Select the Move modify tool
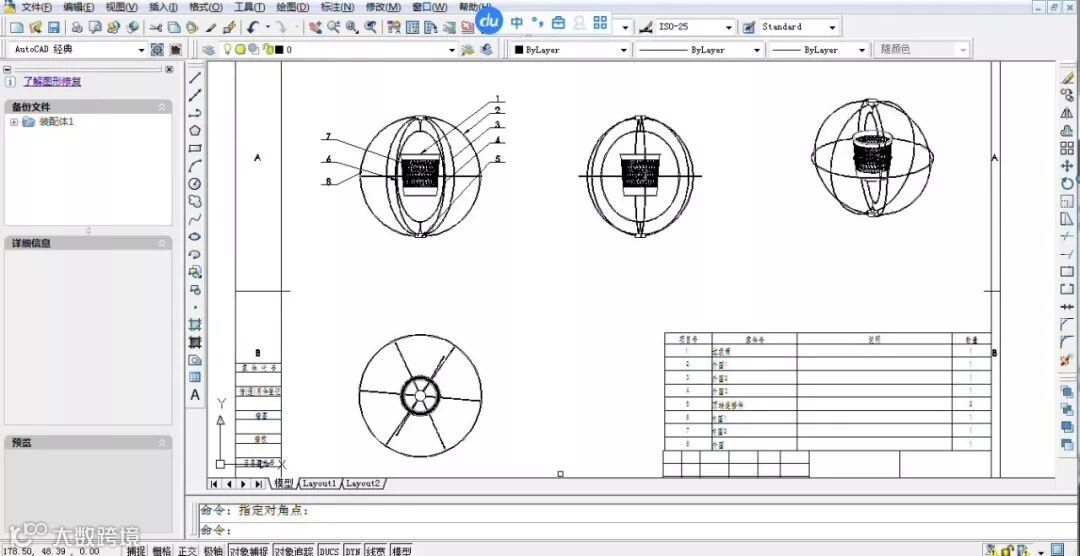This screenshot has height=556, width=1080. tap(1067, 166)
